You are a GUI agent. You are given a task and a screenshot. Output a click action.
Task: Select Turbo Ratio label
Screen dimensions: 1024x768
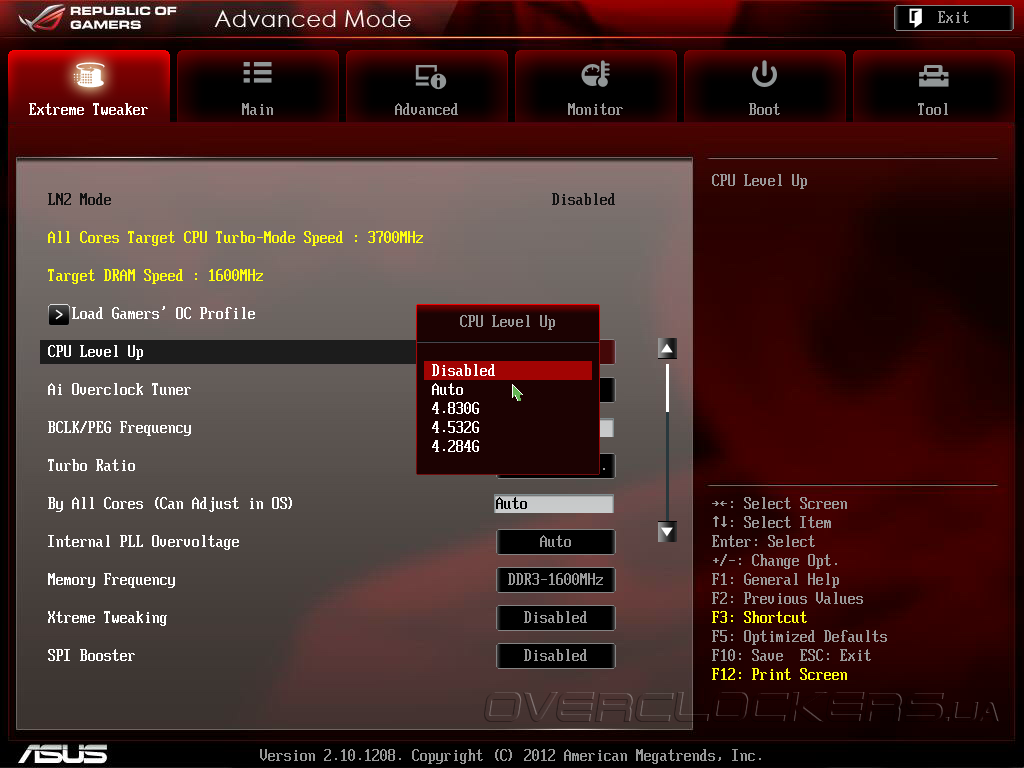(91, 466)
